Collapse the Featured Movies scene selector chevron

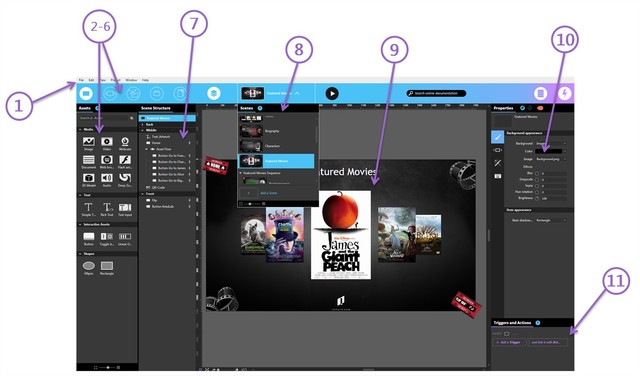[x=297, y=93]
